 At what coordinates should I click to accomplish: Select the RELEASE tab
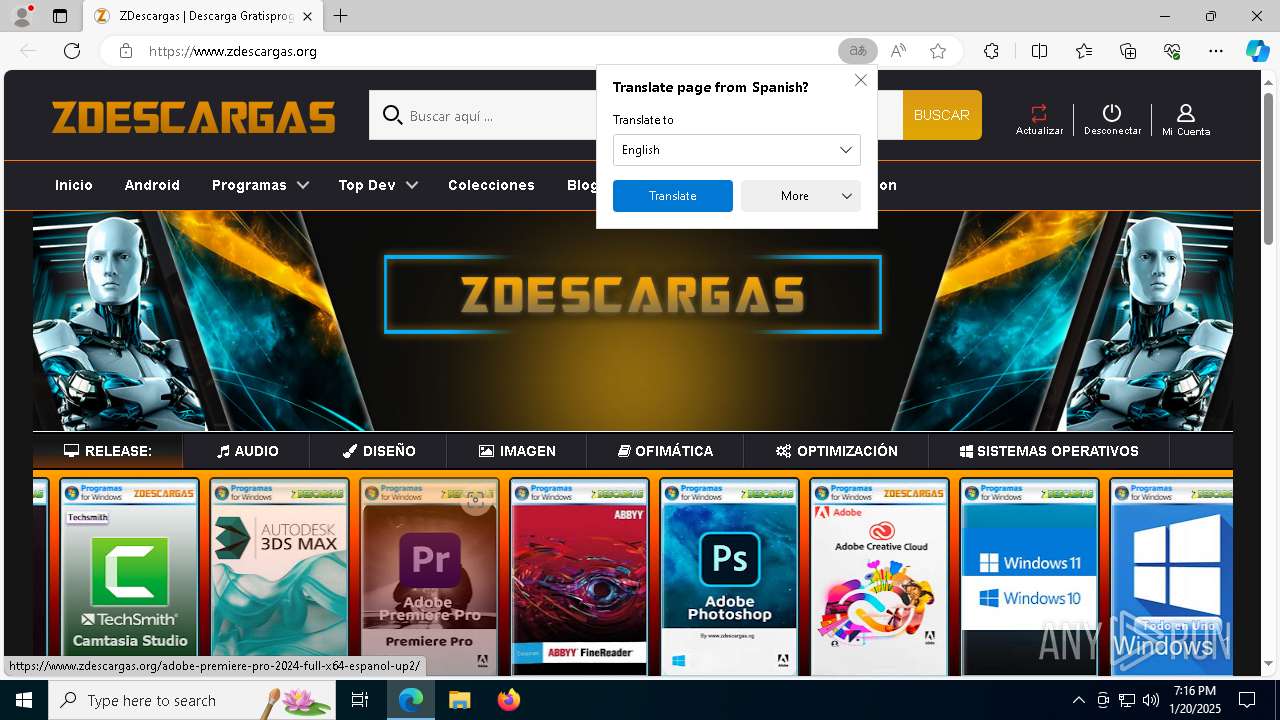pyautogui.click(x=108, y=451)
